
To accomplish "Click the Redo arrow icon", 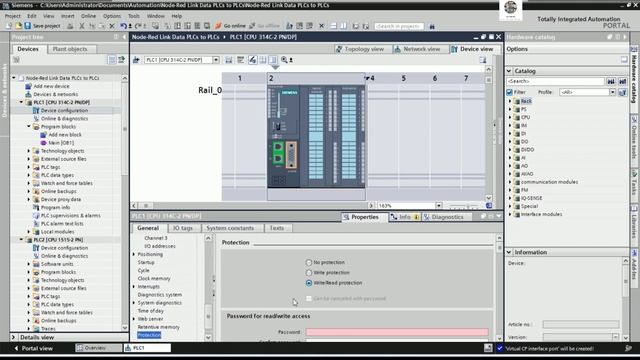I will click(x=138, y=26).
